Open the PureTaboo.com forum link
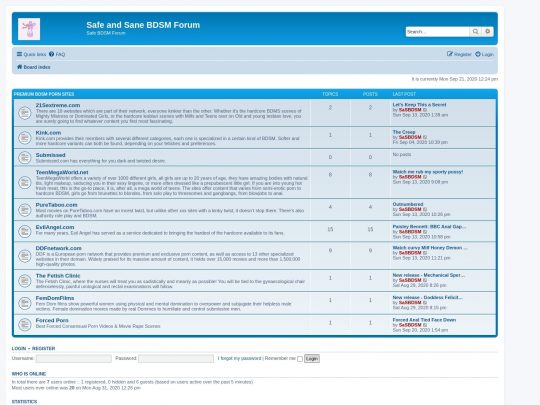The width and height of the screenshot is (540, 405). [x=56, y=205]
